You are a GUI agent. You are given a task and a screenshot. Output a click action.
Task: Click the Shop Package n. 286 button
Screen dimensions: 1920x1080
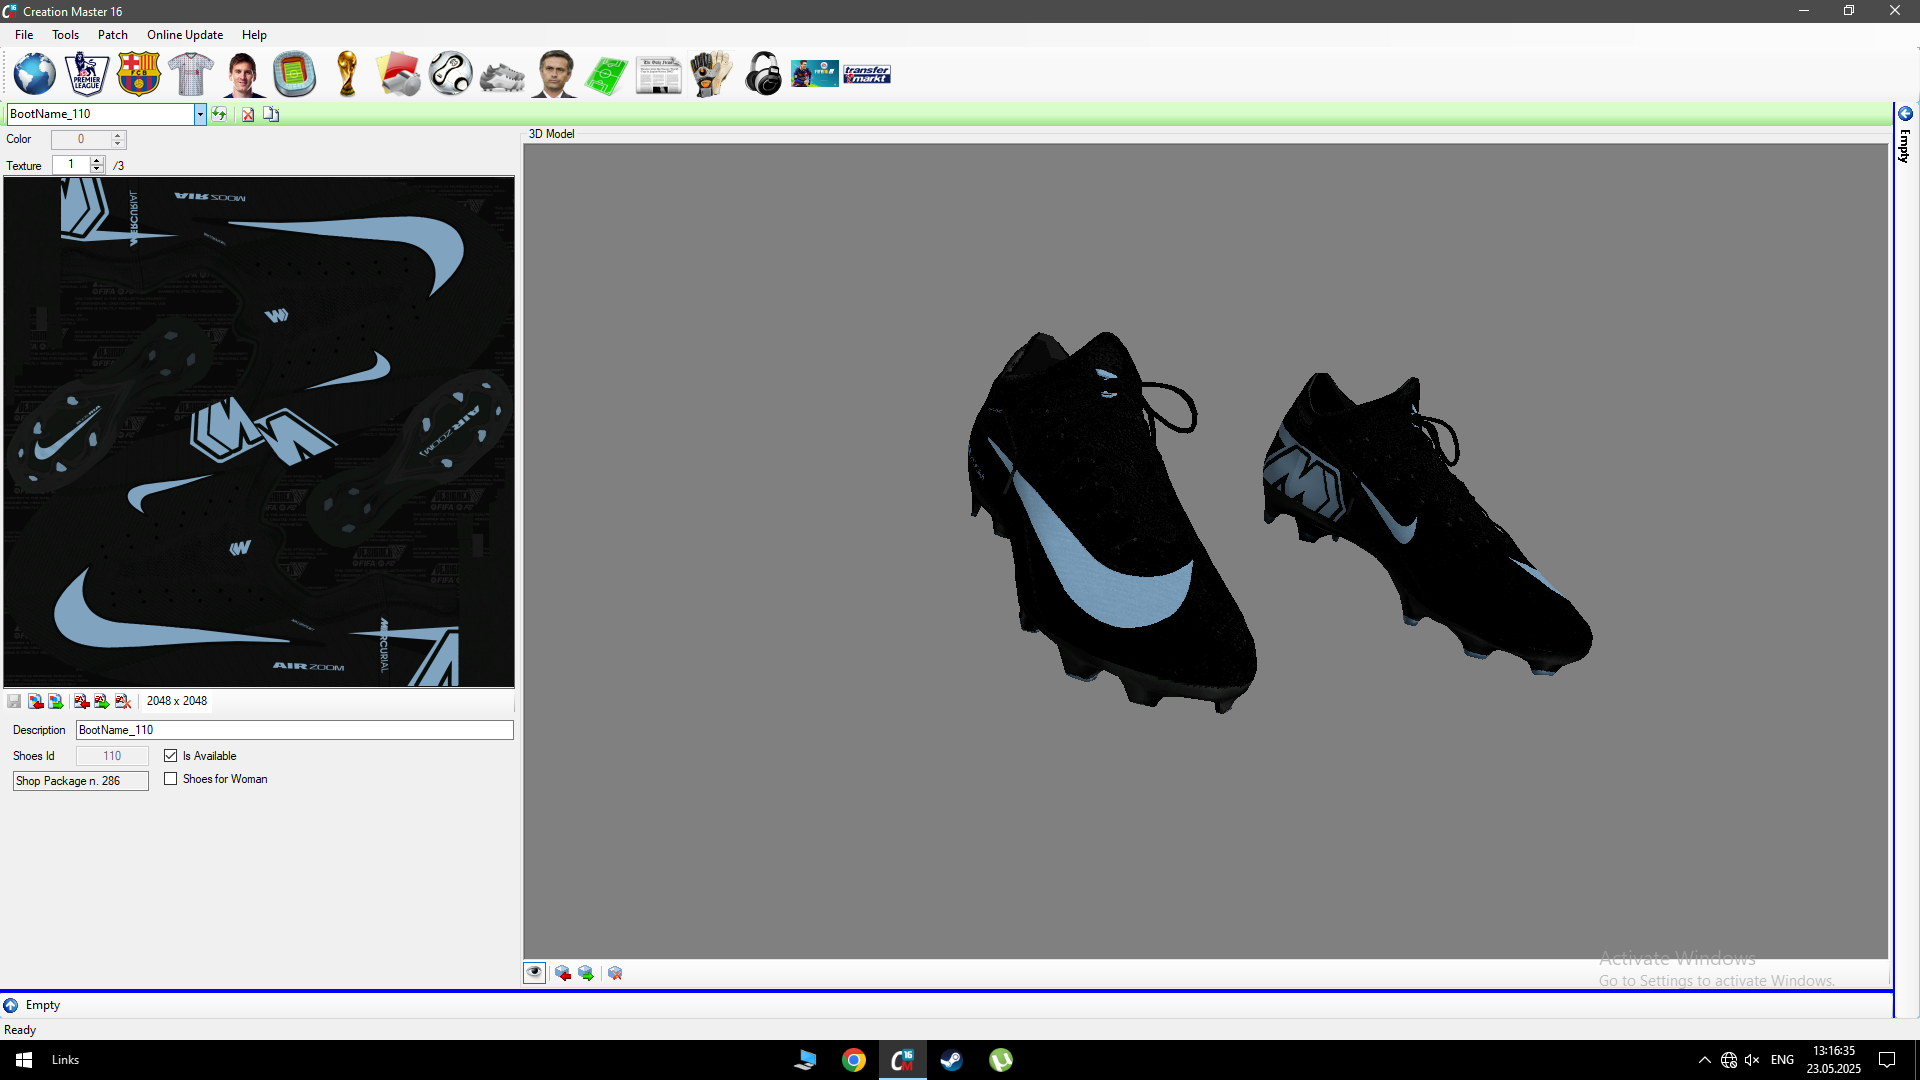(81, 781)
